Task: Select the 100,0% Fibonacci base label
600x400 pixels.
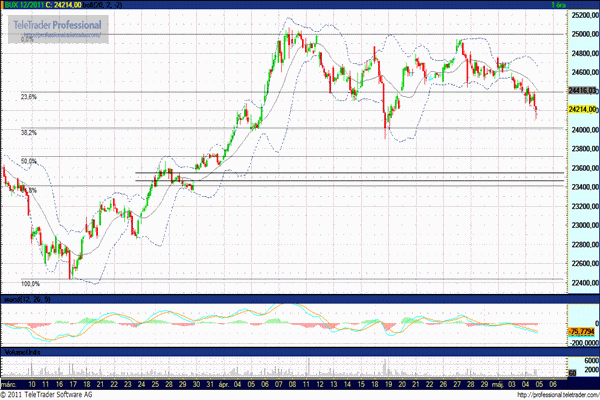Action: [31, 284]
